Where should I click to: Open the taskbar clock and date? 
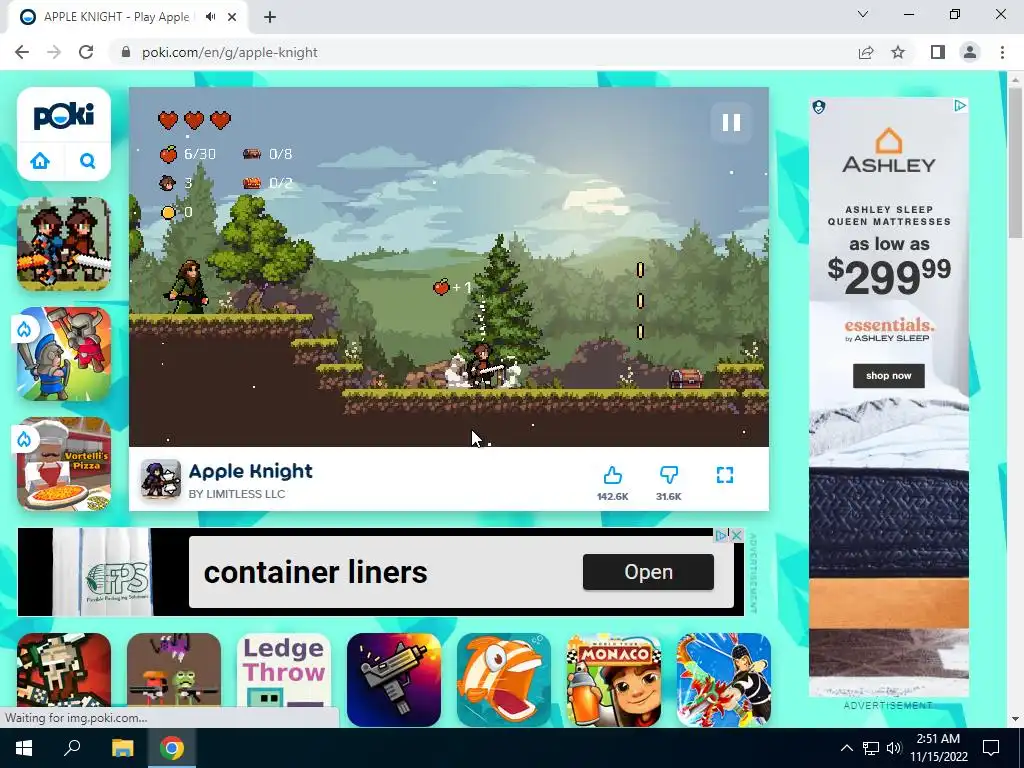pyautogui.click(x=938, y=748)
